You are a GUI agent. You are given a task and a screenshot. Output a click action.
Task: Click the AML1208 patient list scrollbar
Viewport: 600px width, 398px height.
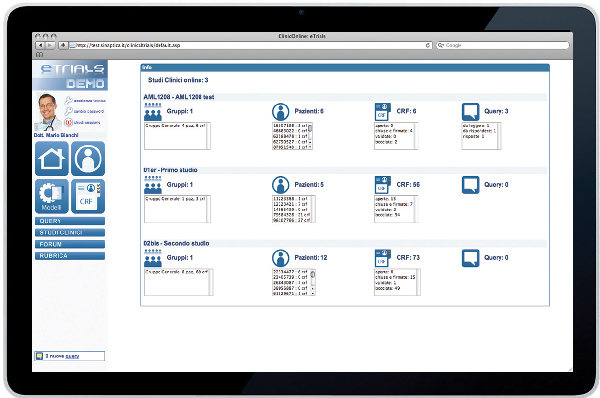point(310,136)
